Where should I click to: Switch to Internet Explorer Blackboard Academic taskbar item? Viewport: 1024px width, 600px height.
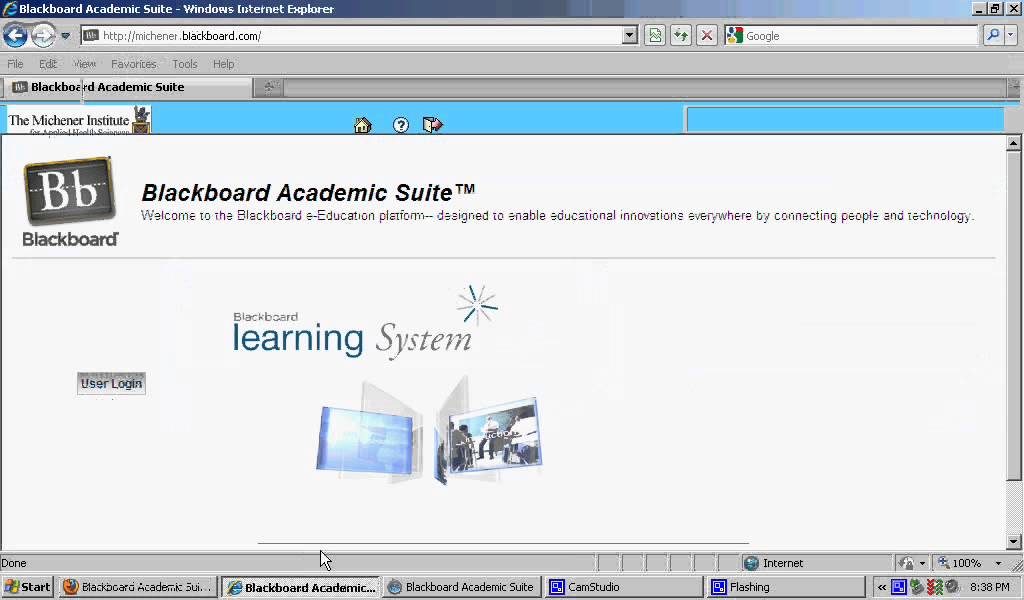300,587
